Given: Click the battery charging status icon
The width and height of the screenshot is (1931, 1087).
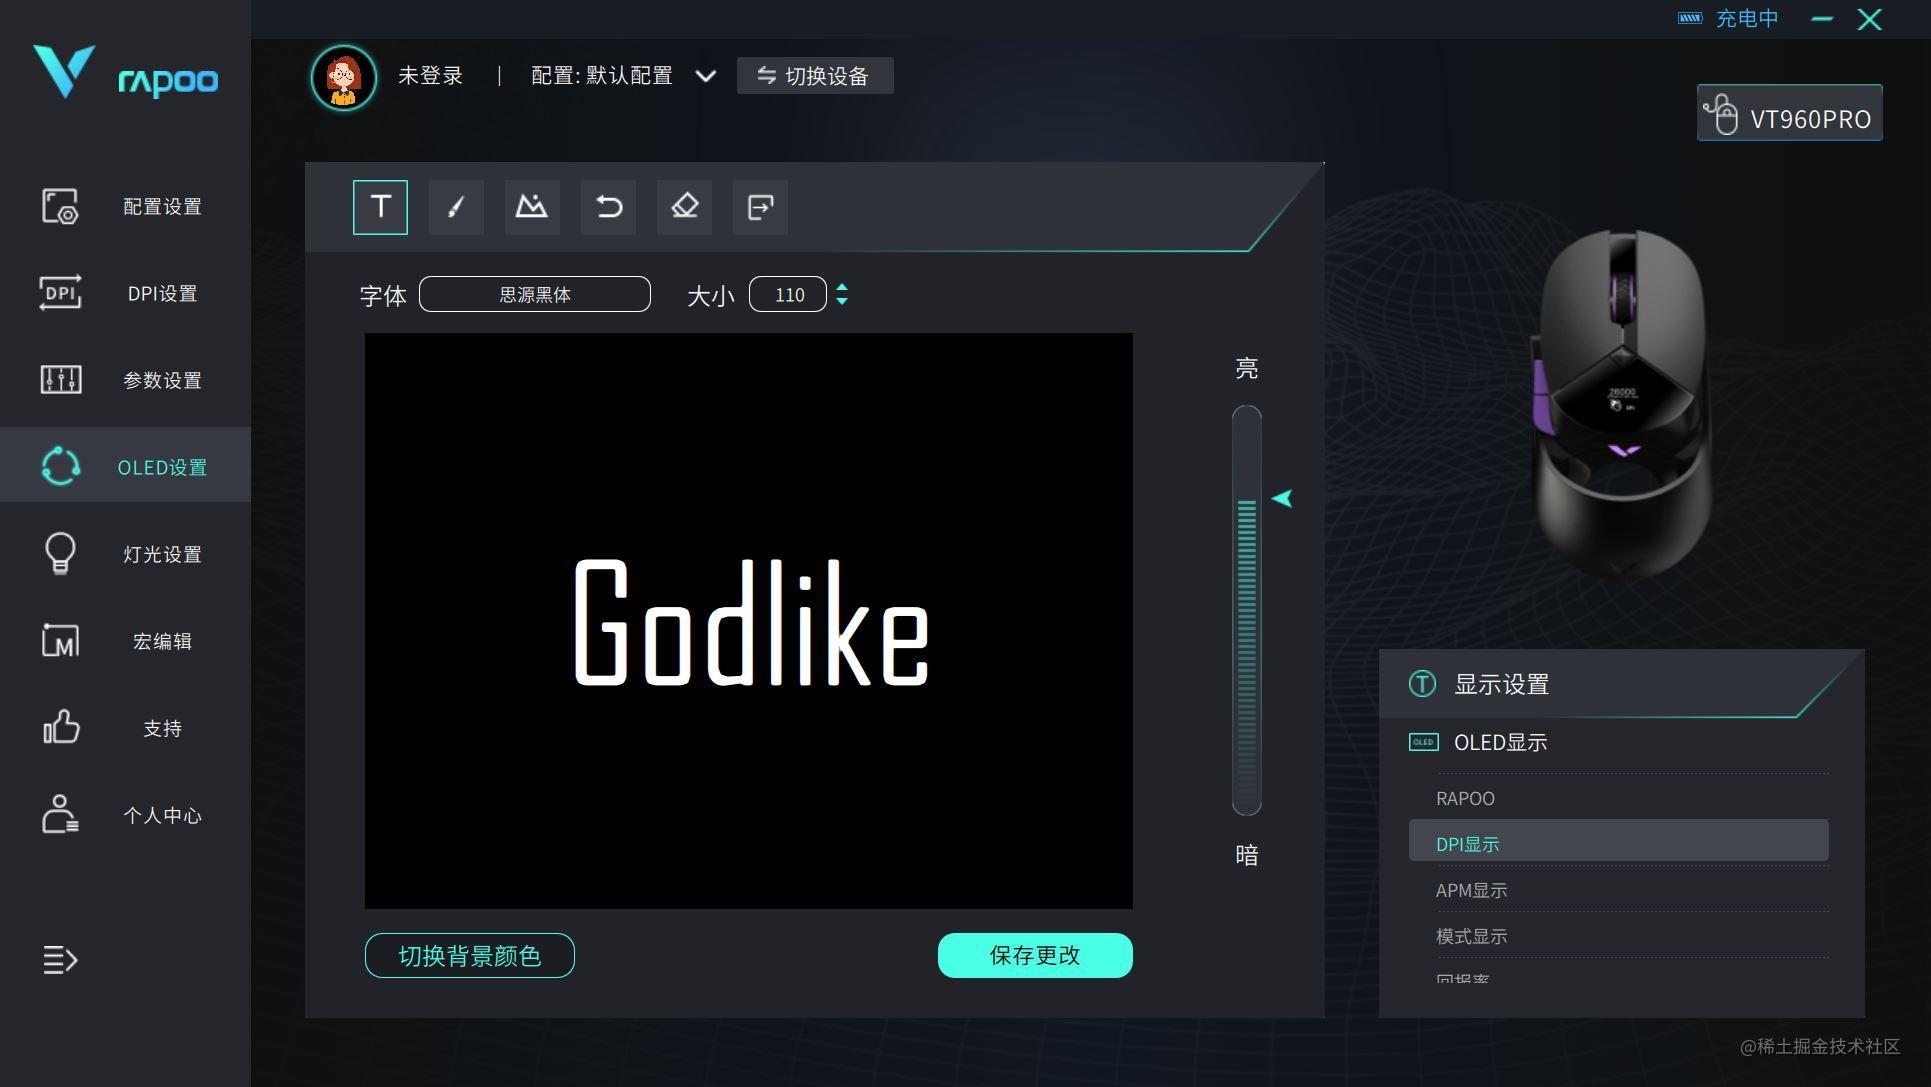Looking at the screenshot, I should point(1690,18).
